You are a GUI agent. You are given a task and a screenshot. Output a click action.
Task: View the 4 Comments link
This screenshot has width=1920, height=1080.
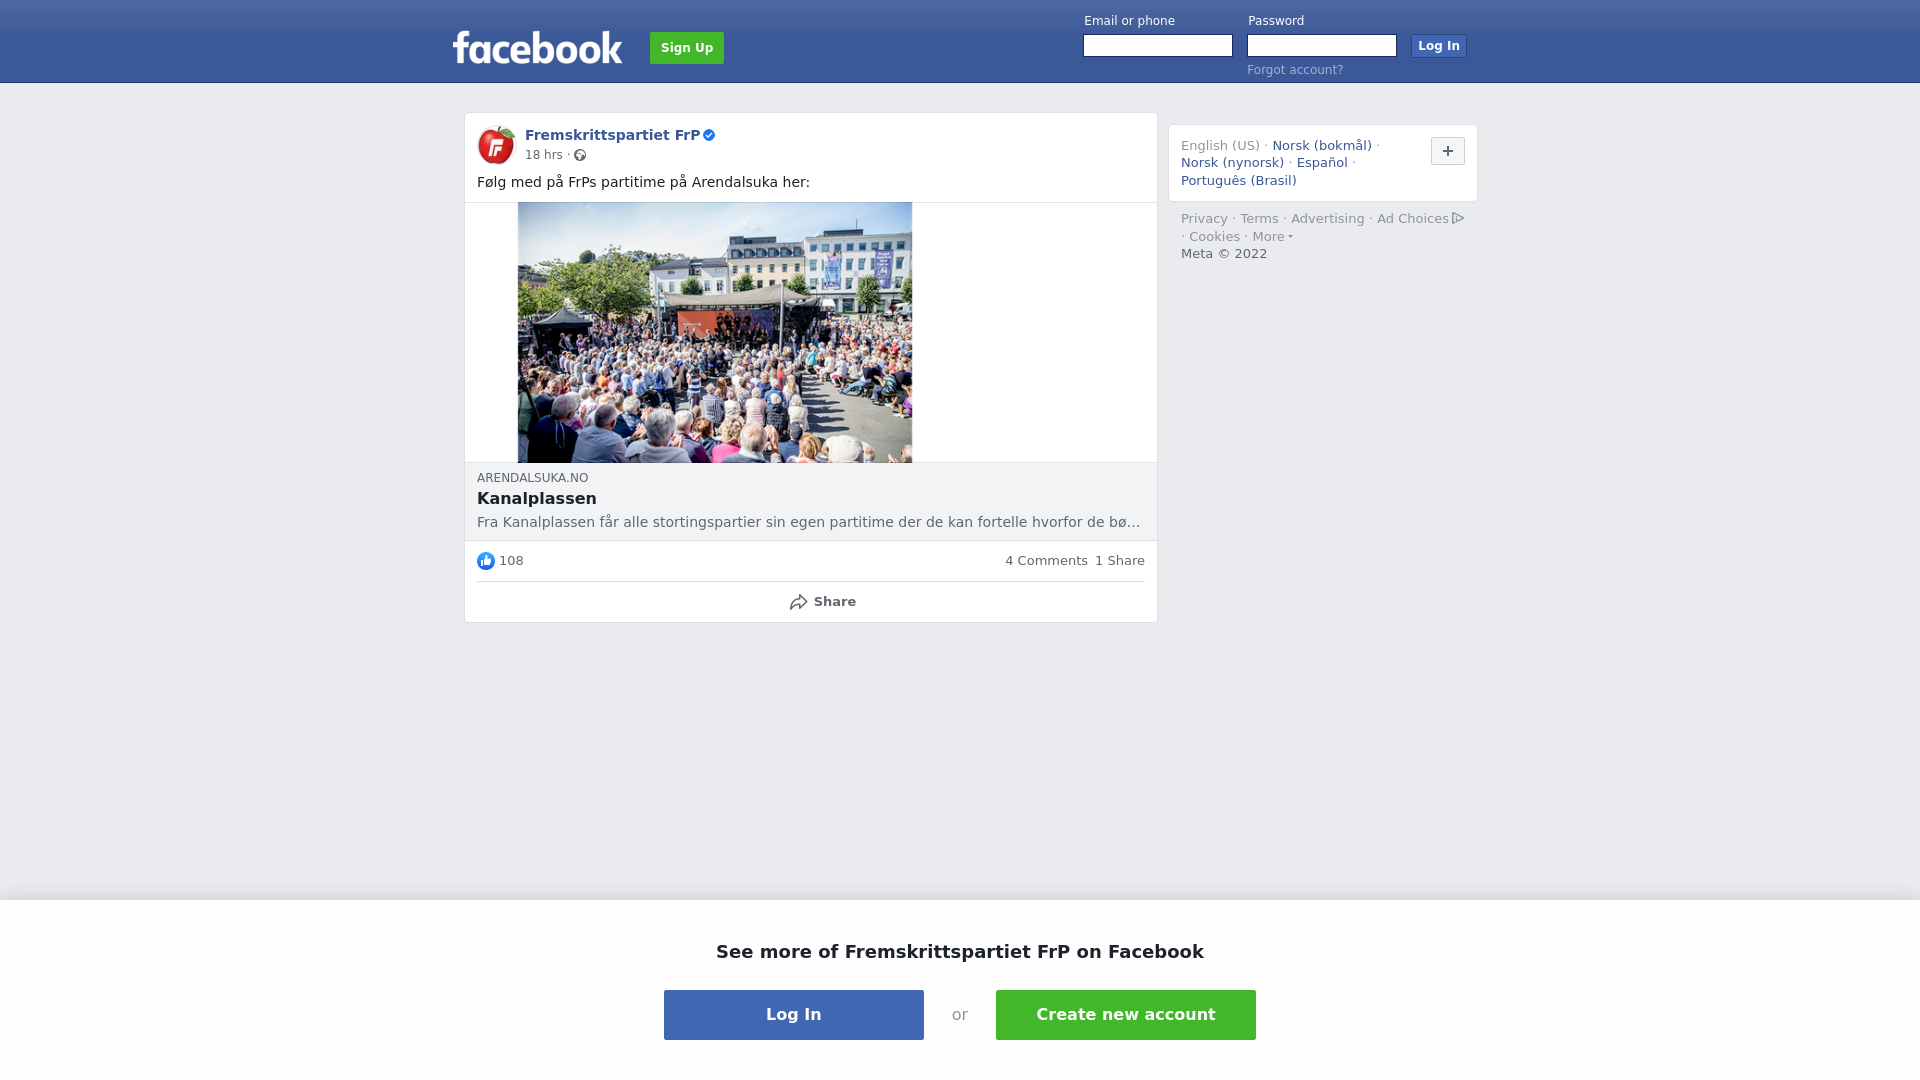coord(1046,561)
